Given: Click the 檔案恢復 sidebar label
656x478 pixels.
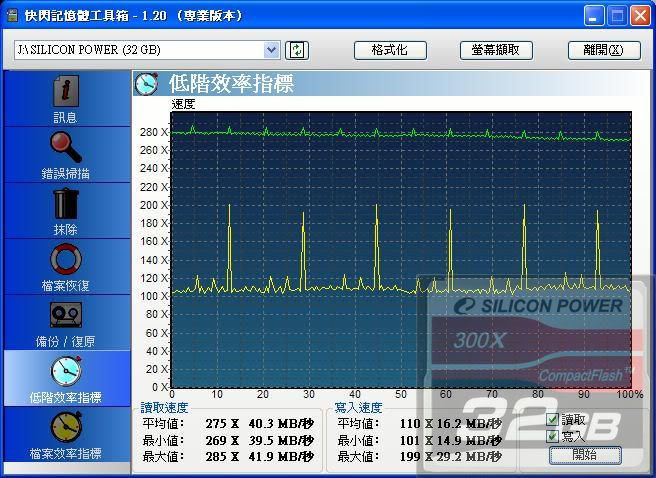Looking at the screenshot, I should (66, 286).
